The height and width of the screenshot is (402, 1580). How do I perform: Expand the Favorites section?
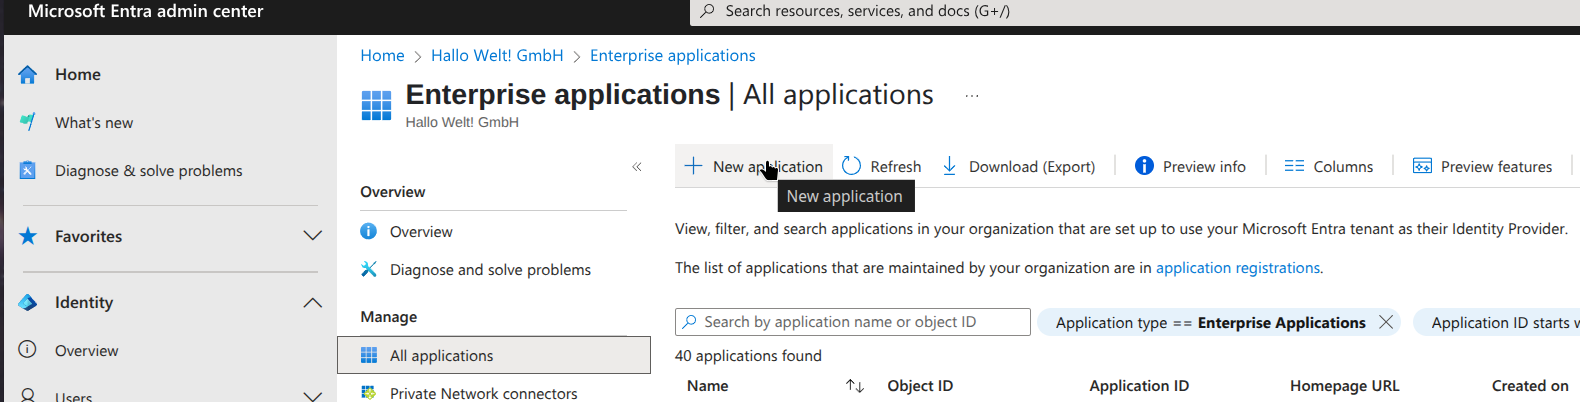(312, 236)
